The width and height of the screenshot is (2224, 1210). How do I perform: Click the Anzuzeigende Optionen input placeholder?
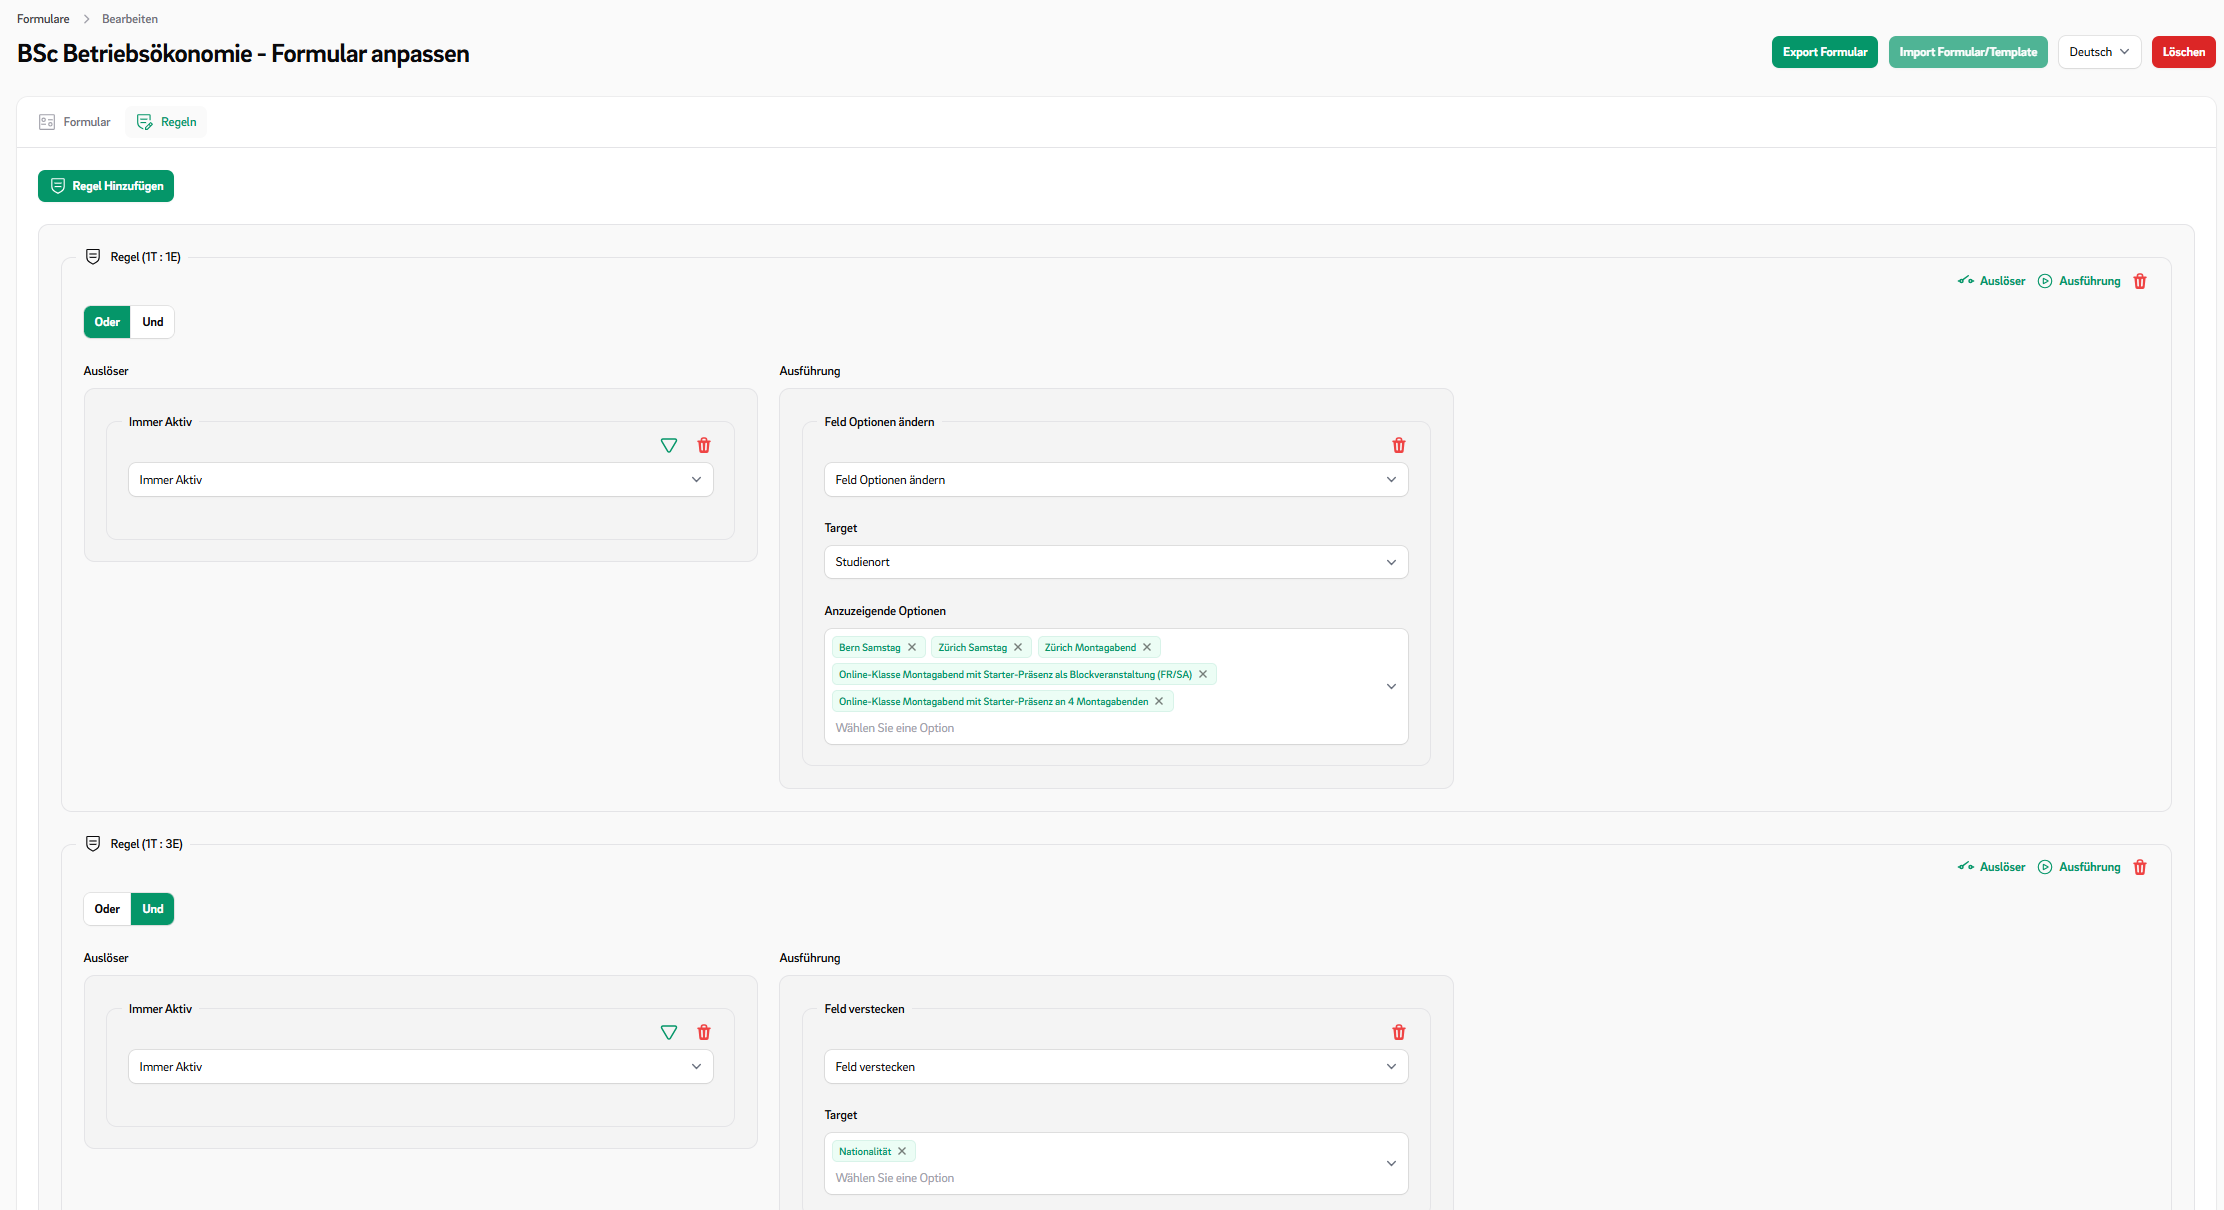(x=895, y=728)
